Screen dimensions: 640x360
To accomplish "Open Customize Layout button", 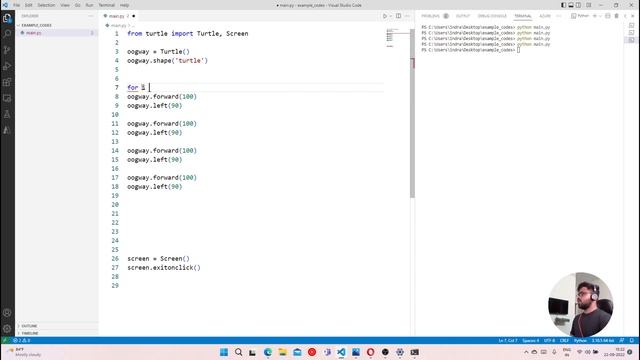I will pos(589,5).
